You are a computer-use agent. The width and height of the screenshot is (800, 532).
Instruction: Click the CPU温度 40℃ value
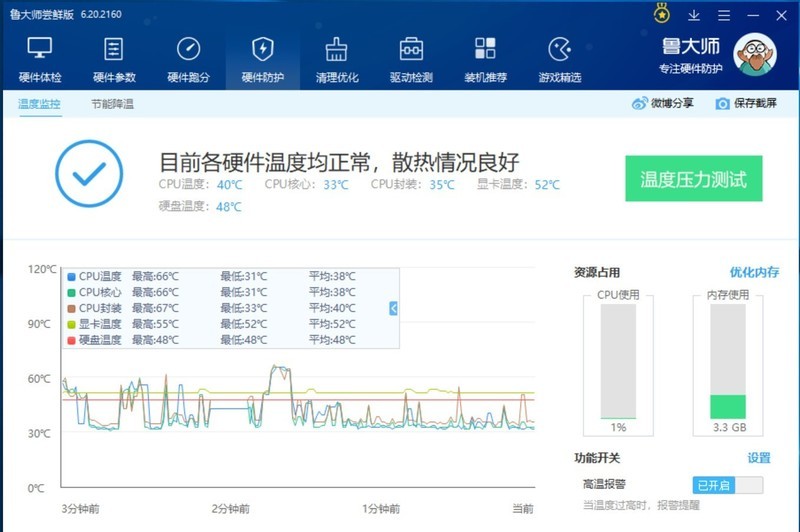(230, 185)
